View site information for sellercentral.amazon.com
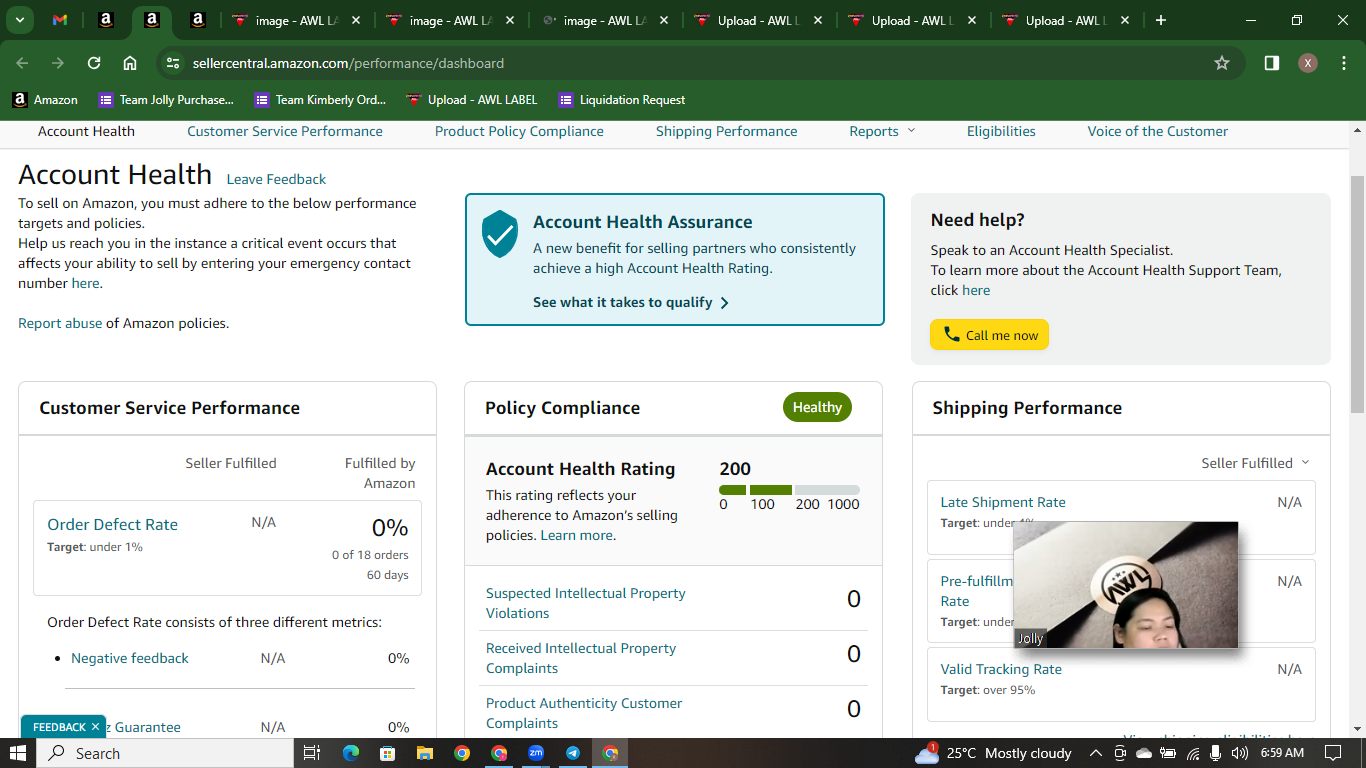Image resolution: width=1366 pixels, height=768 pixels. pyautogui.click(x=173, y=63)
